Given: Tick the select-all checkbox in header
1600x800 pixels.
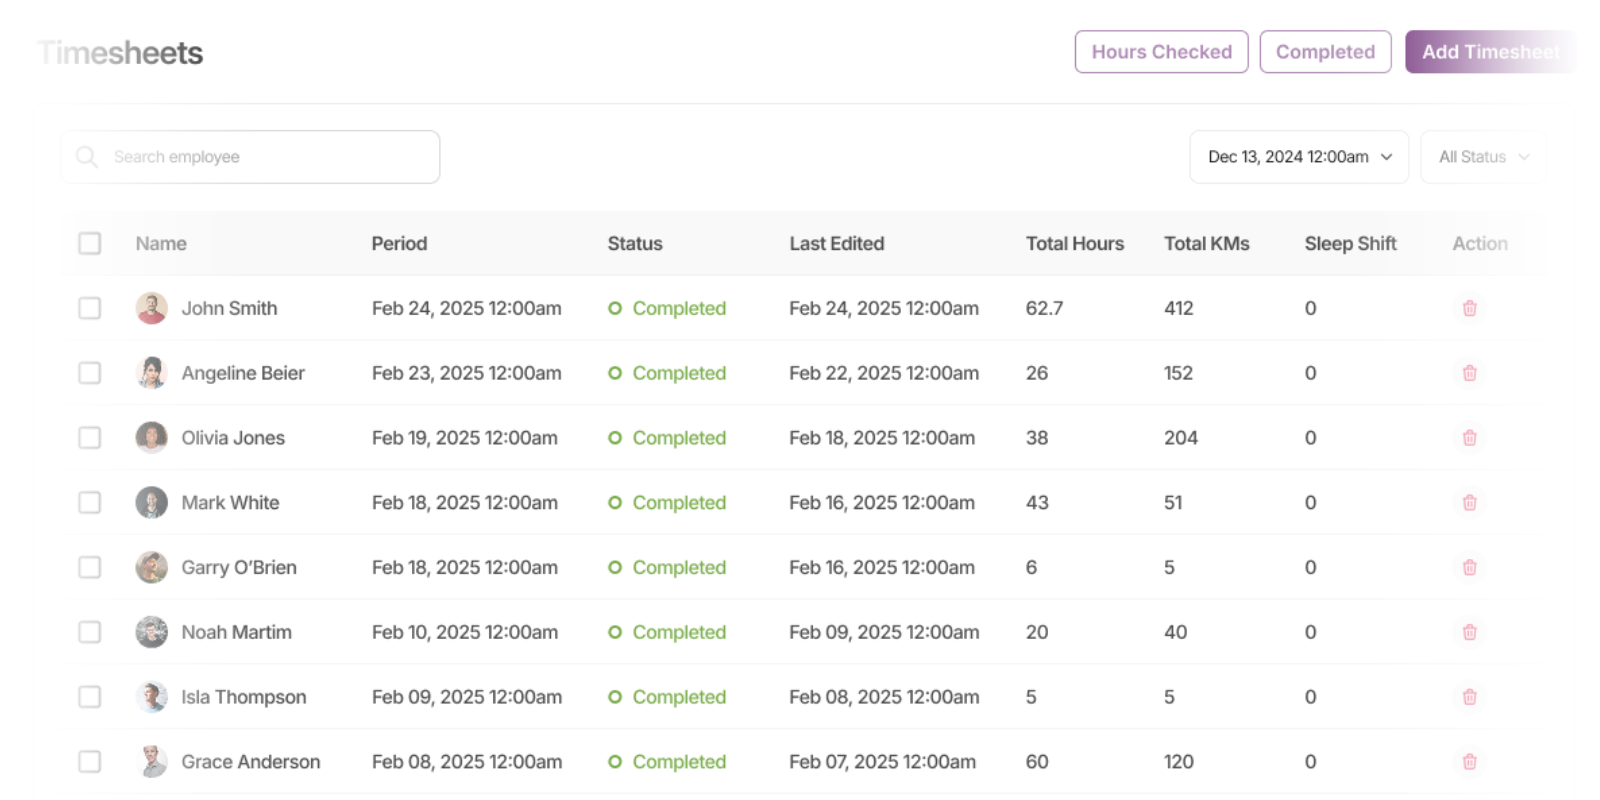Looking at the screenshot, I should click(90, 243).
